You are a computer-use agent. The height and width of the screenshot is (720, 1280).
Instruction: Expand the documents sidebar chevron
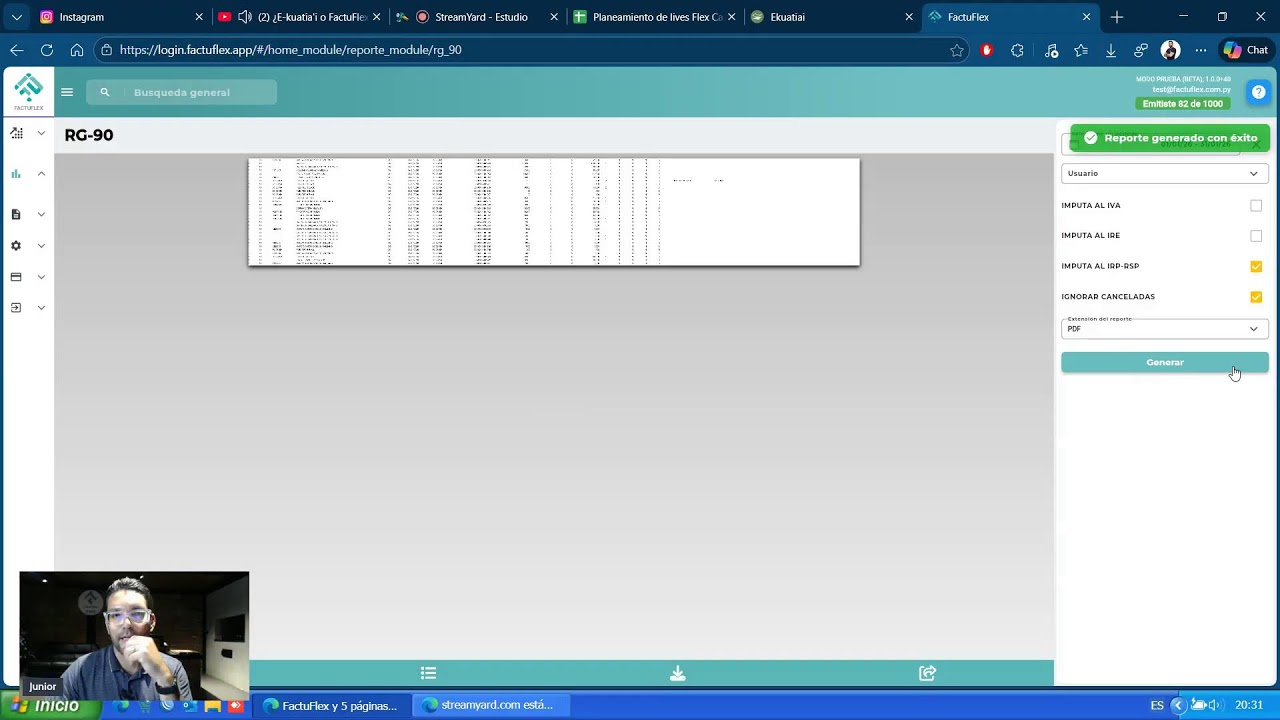click(41, 214)
